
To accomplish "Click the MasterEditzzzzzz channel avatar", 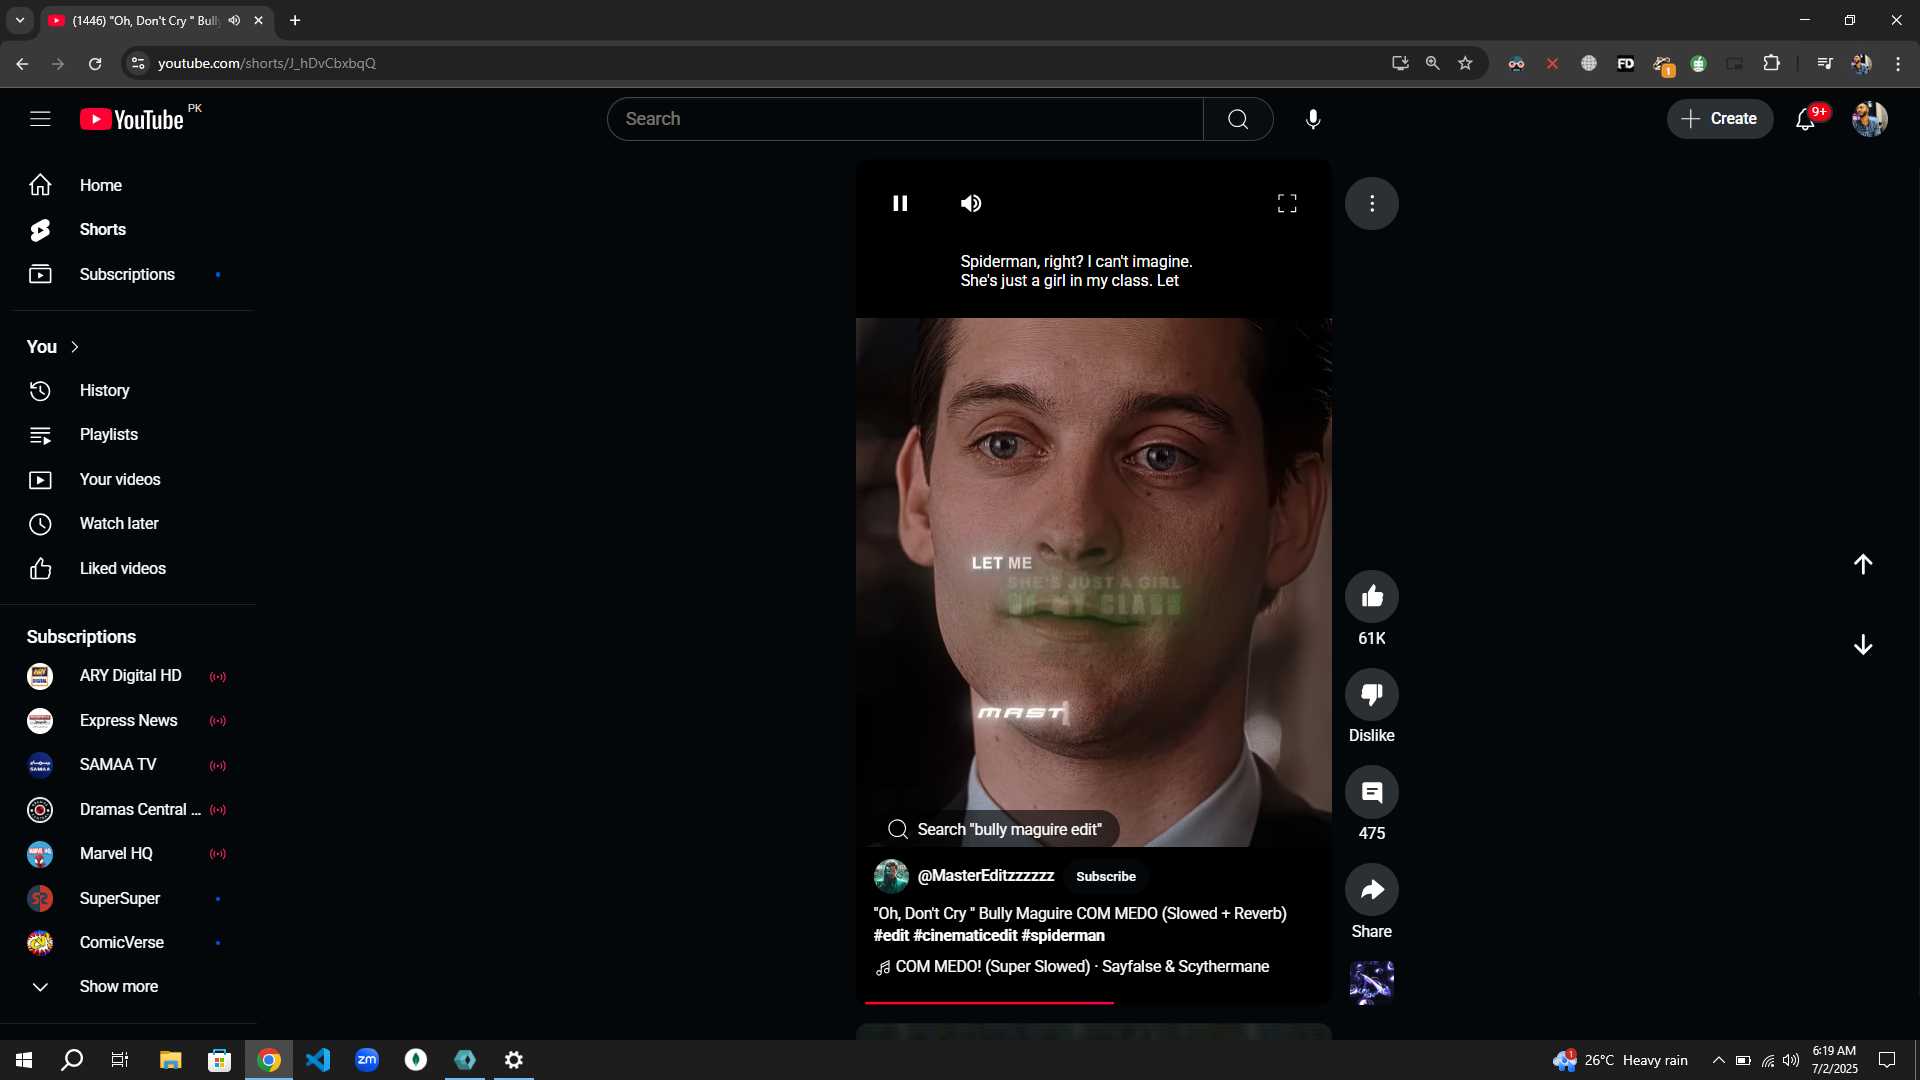I will tap(891, 876).
